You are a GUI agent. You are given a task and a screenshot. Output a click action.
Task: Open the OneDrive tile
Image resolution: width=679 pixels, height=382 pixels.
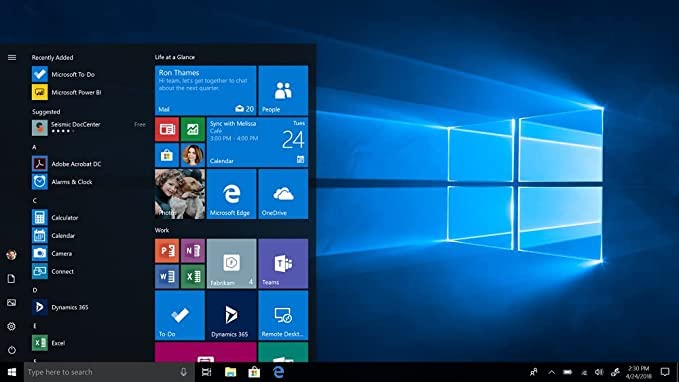(x=283, y=194)
